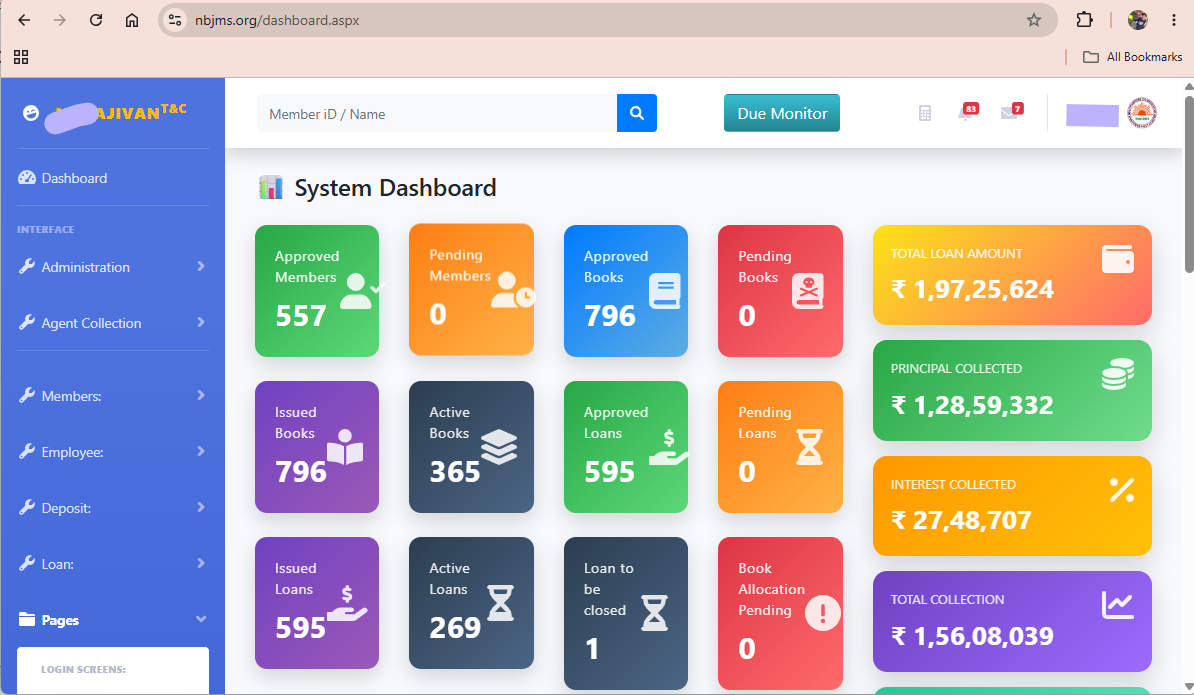Click the Active Loans hourglass icon

[500, 603]
